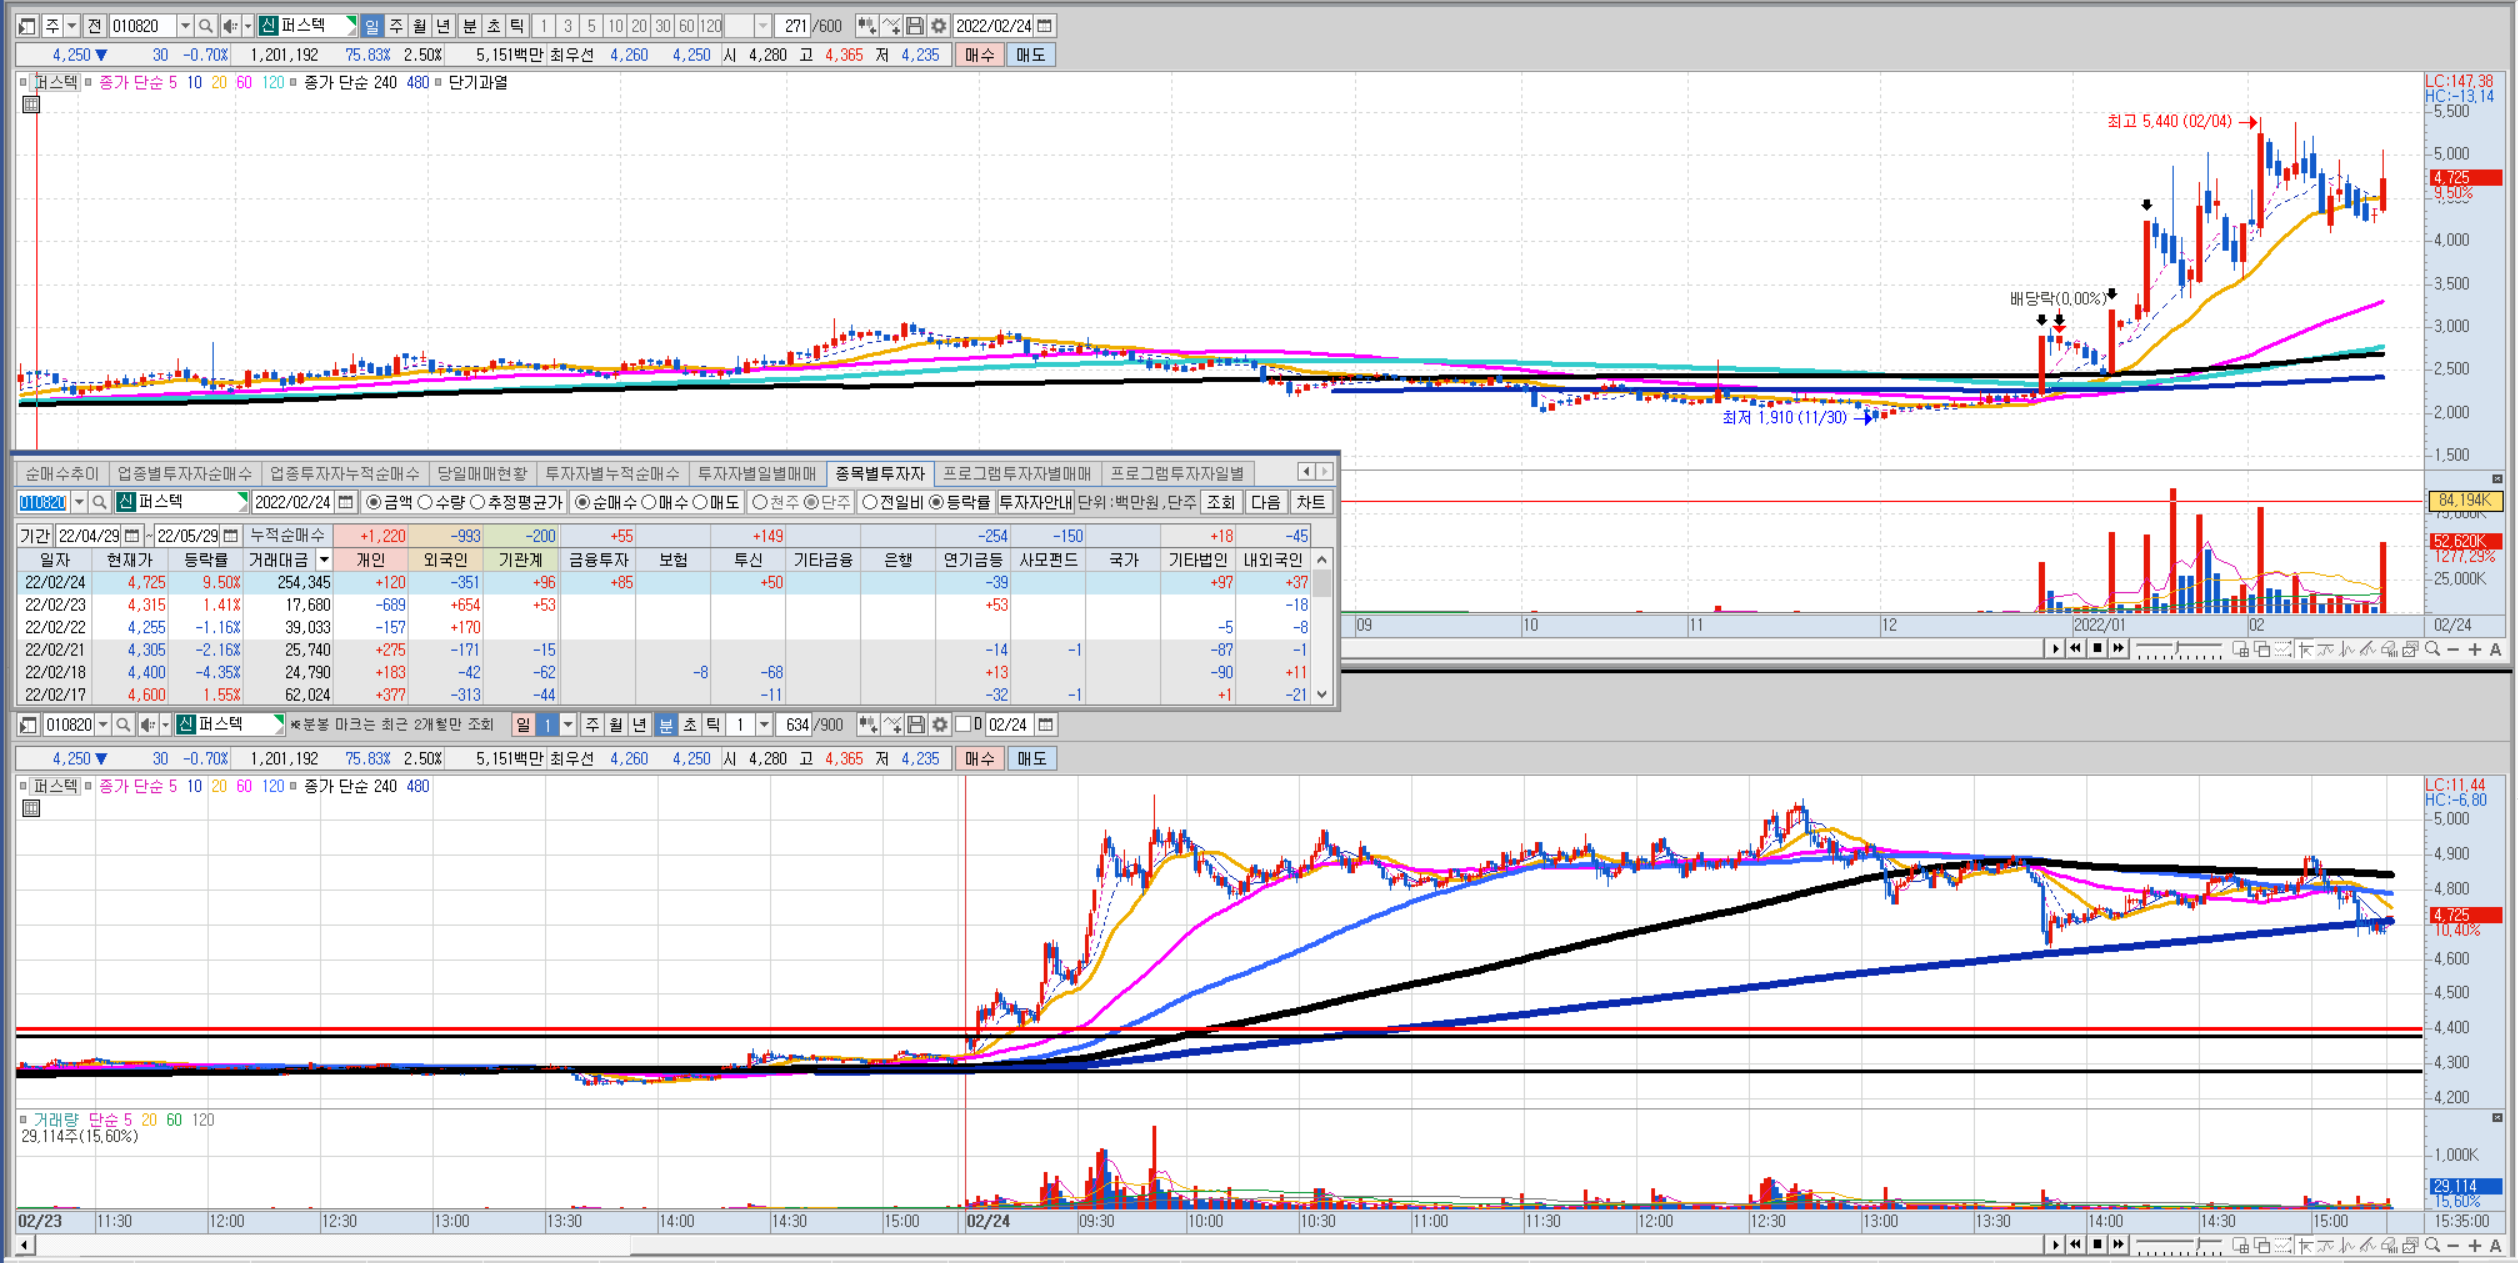Switch to 당일매매현황 tab
The image size is (2518, 1263).
tap(482, 473)
